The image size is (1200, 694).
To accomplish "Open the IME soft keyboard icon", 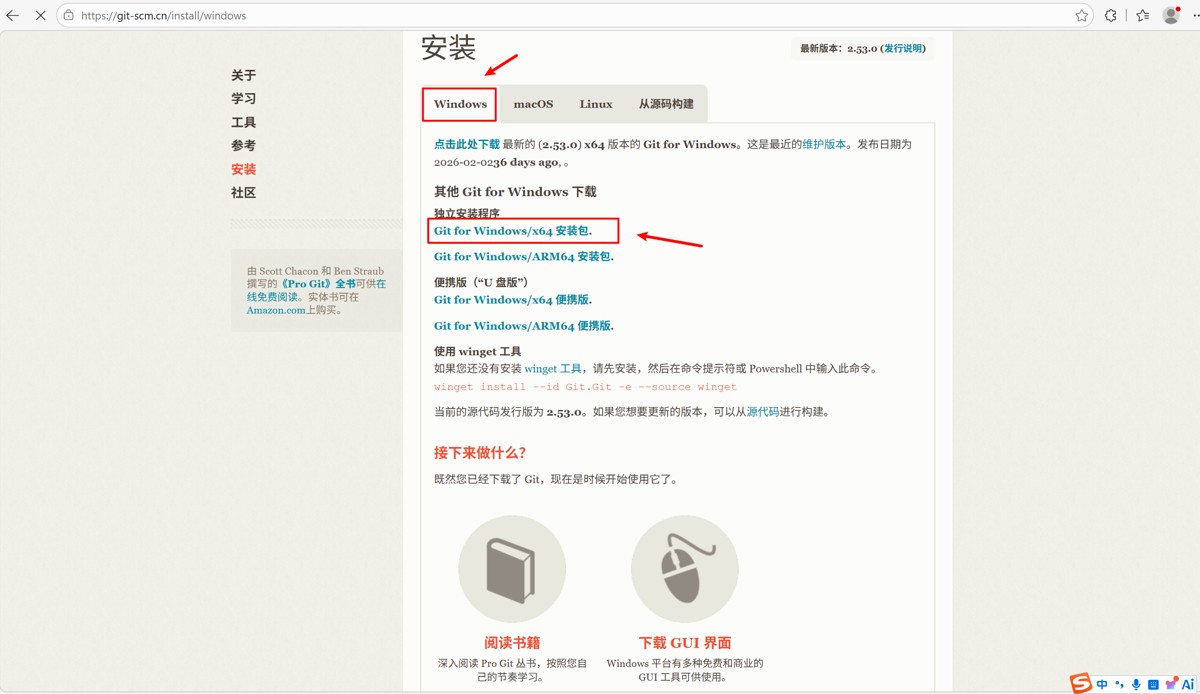I will point(1153,685).
